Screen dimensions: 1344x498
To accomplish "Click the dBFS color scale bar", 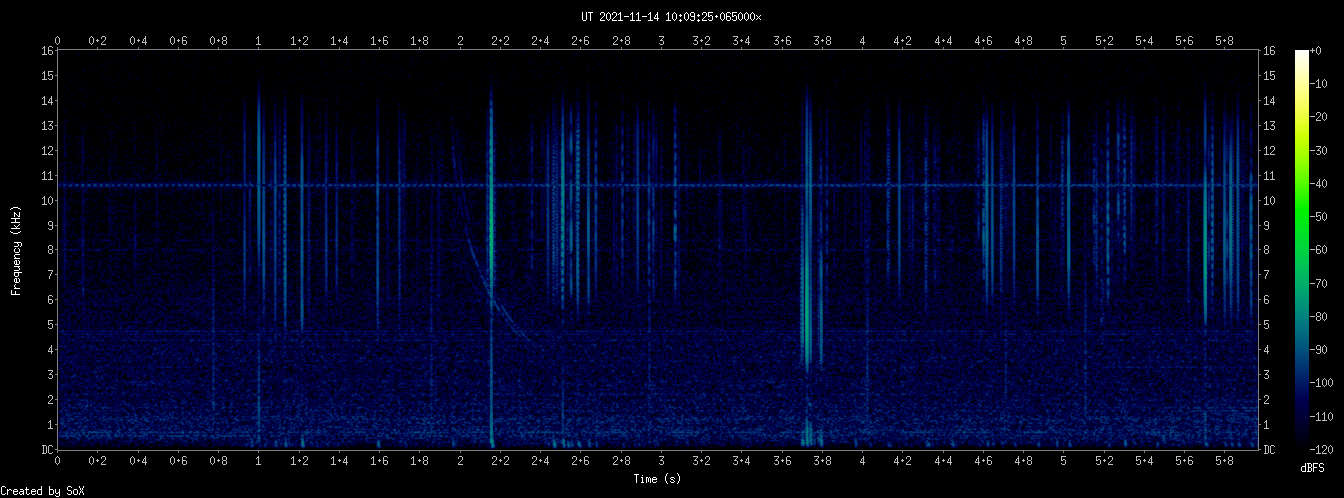I will 1301,249.
